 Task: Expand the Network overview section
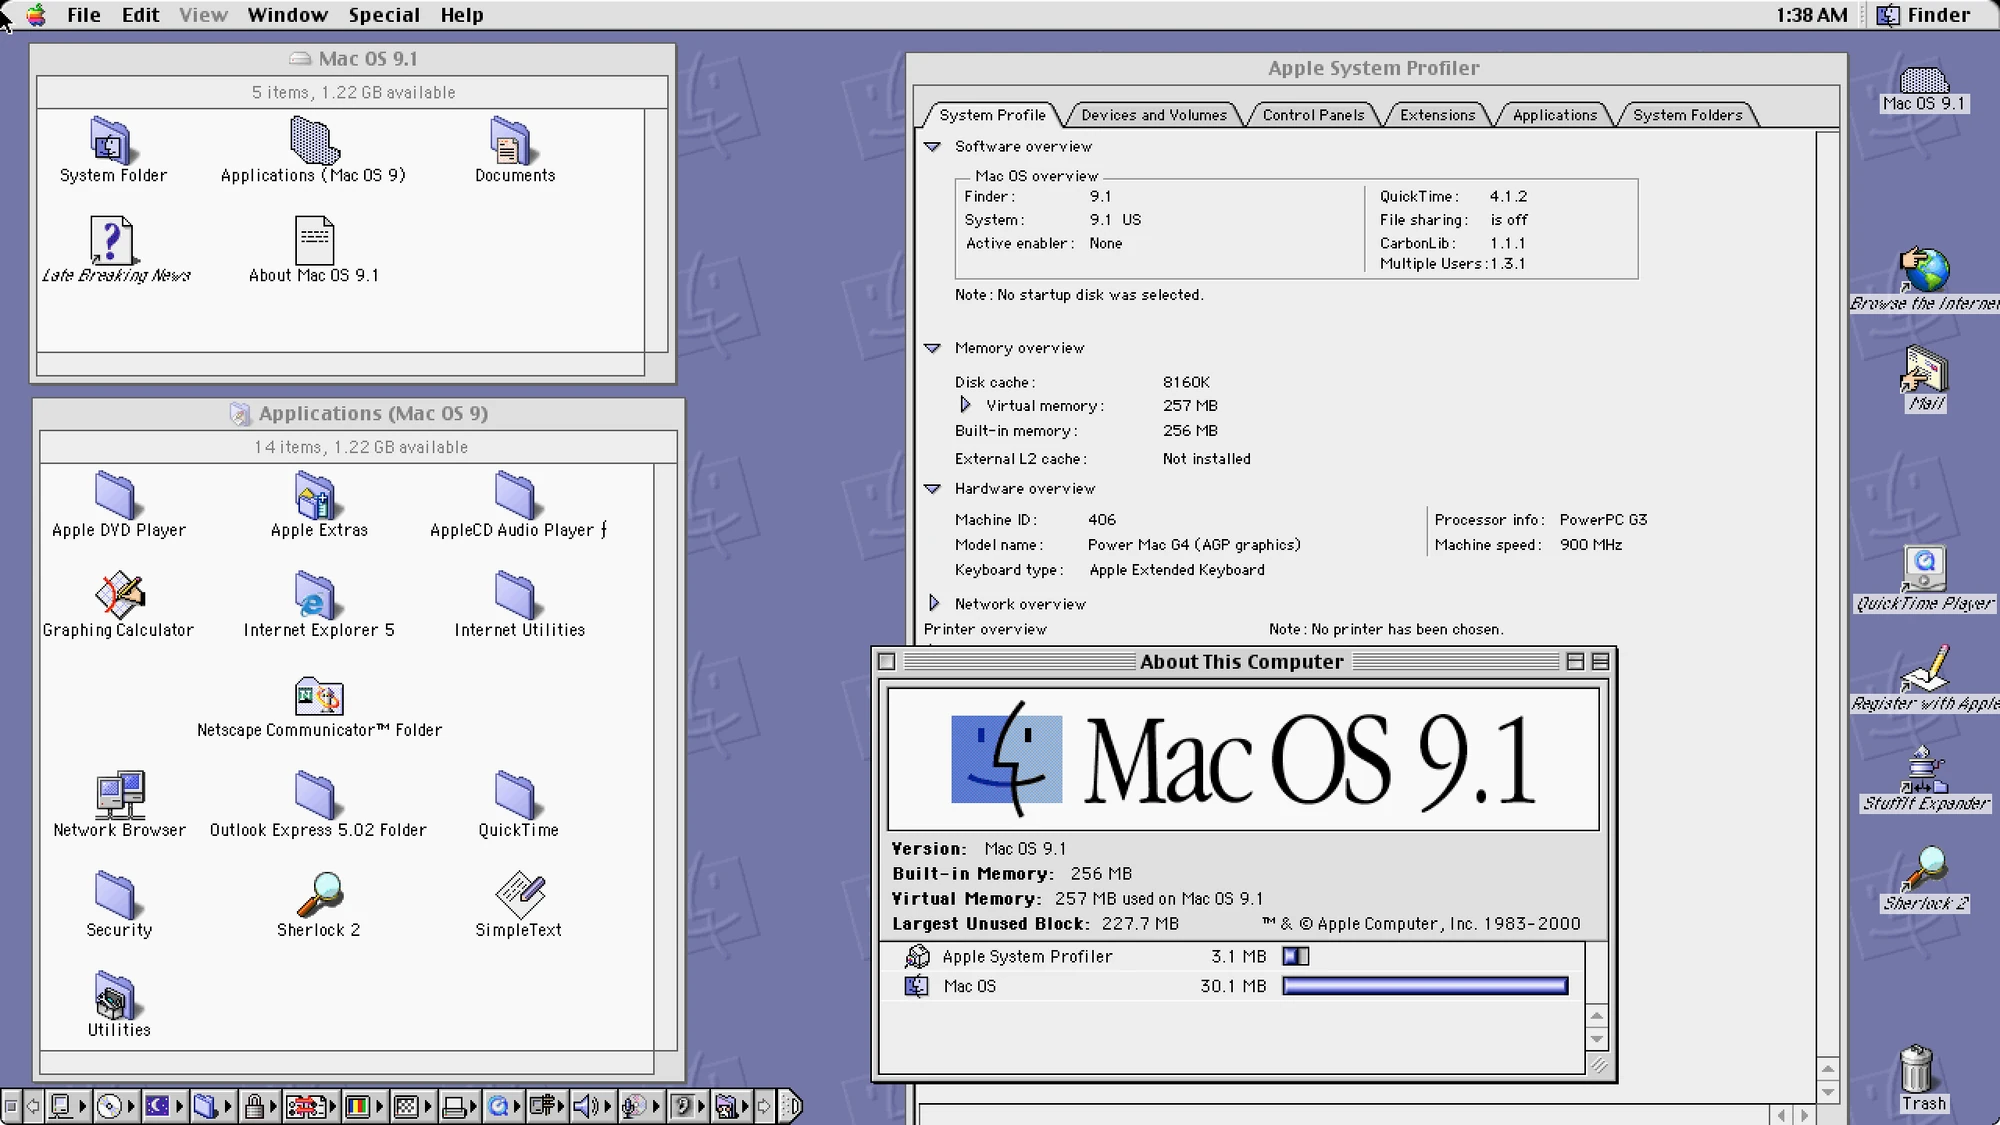pos(936,602)
